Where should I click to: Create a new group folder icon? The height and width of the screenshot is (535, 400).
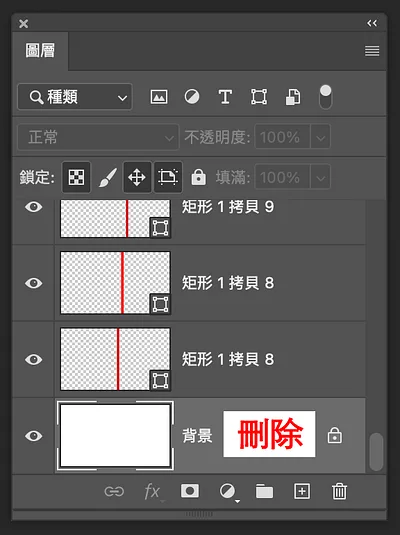click(x=264, y=491)
